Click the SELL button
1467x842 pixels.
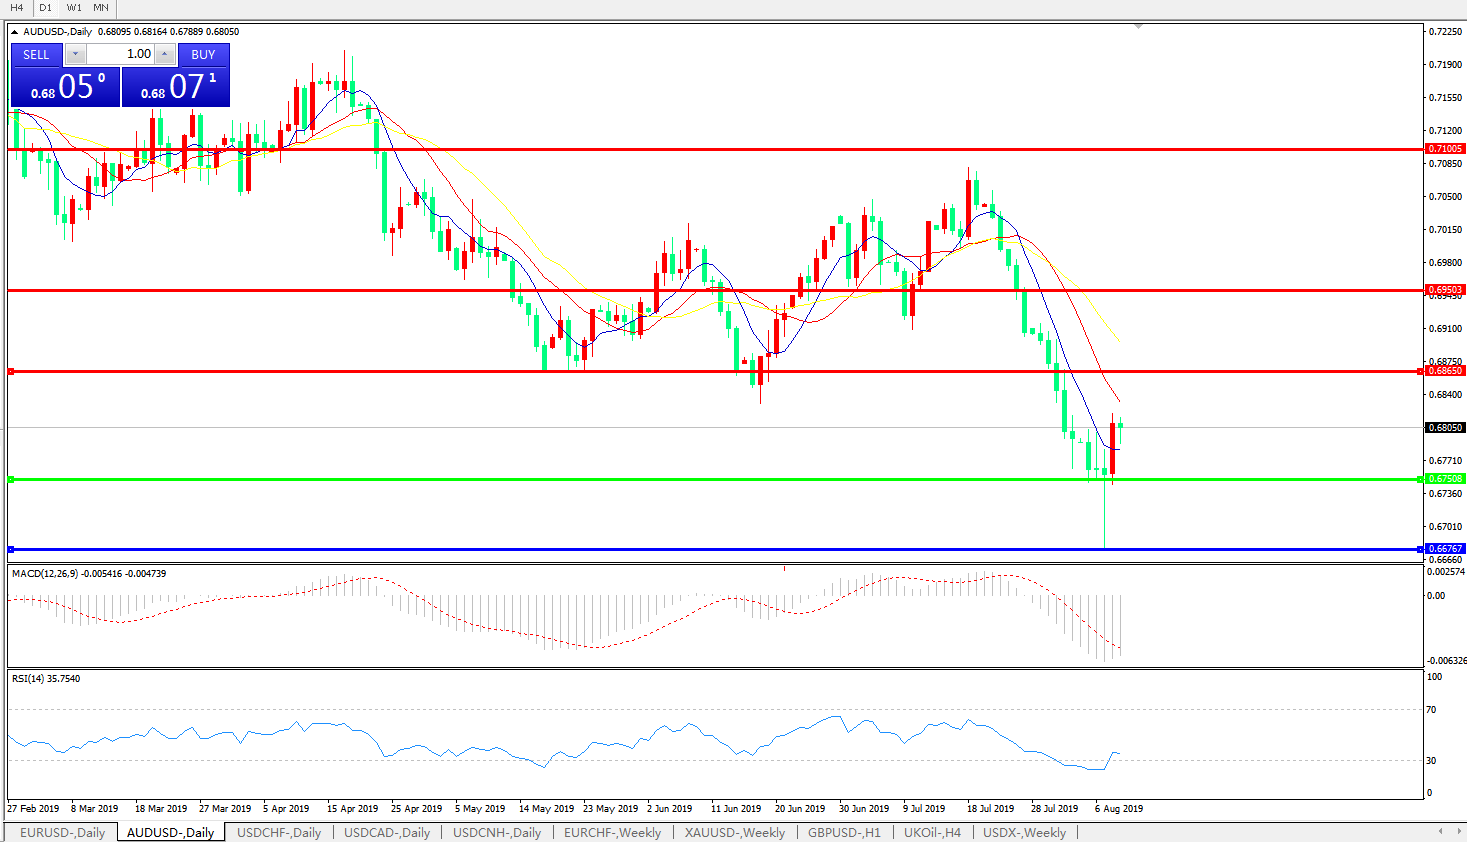tap(36, 54)
